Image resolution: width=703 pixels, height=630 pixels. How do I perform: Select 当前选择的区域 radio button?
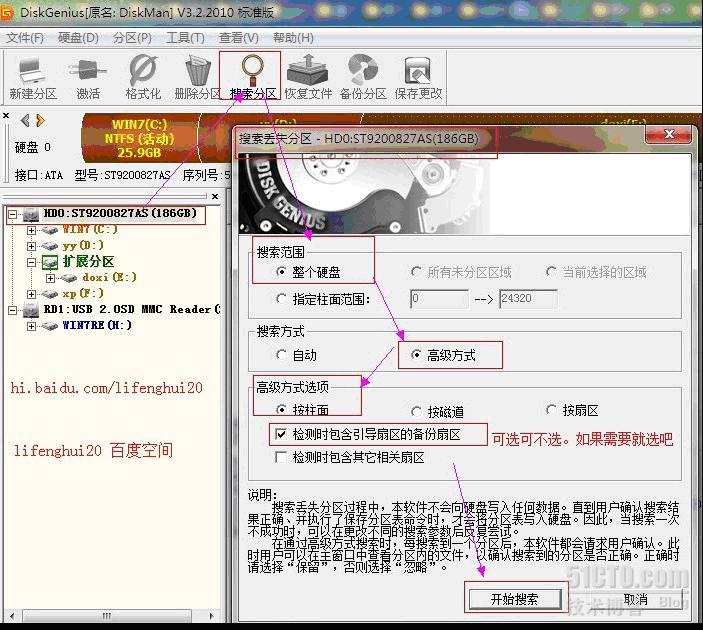551,272
